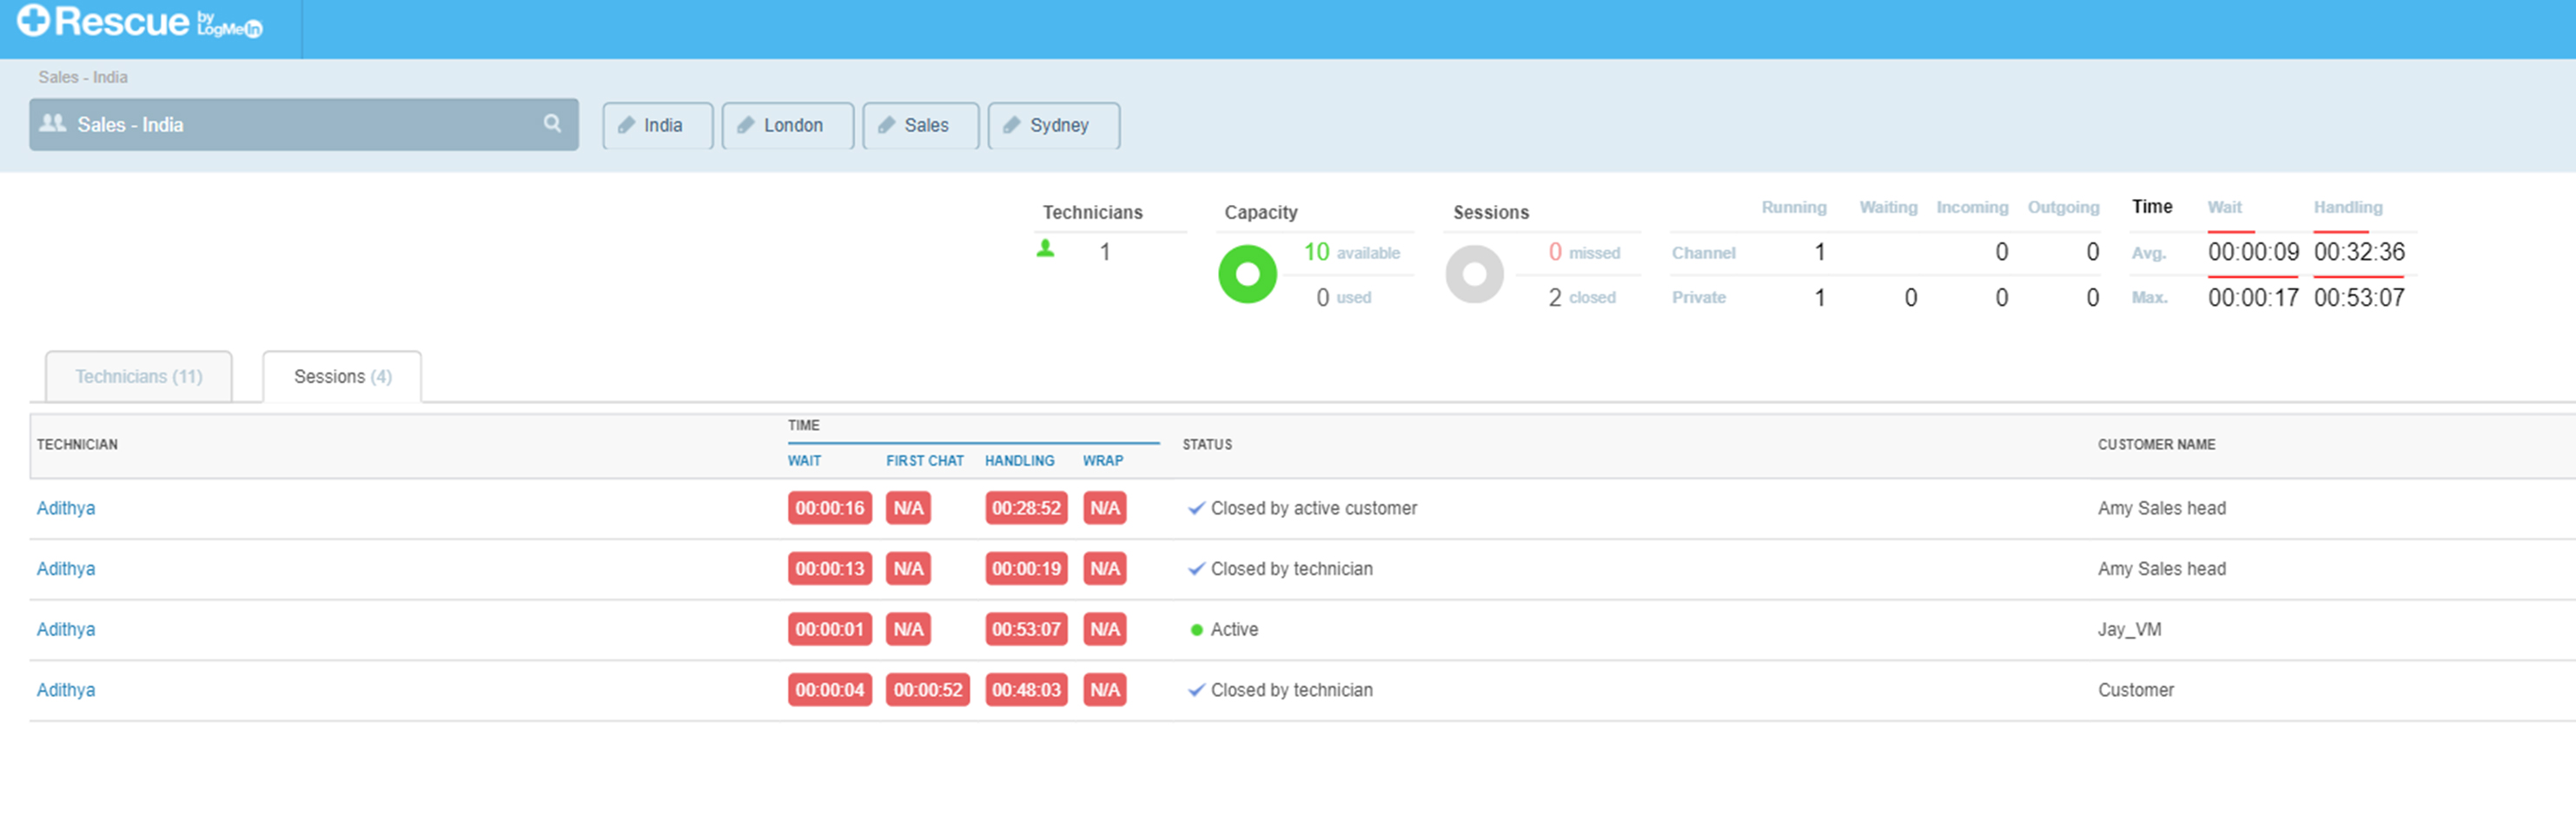The image size is (2576, 821).
Task: Click wait time 00:00:13 badge
Action: point(829,569)
